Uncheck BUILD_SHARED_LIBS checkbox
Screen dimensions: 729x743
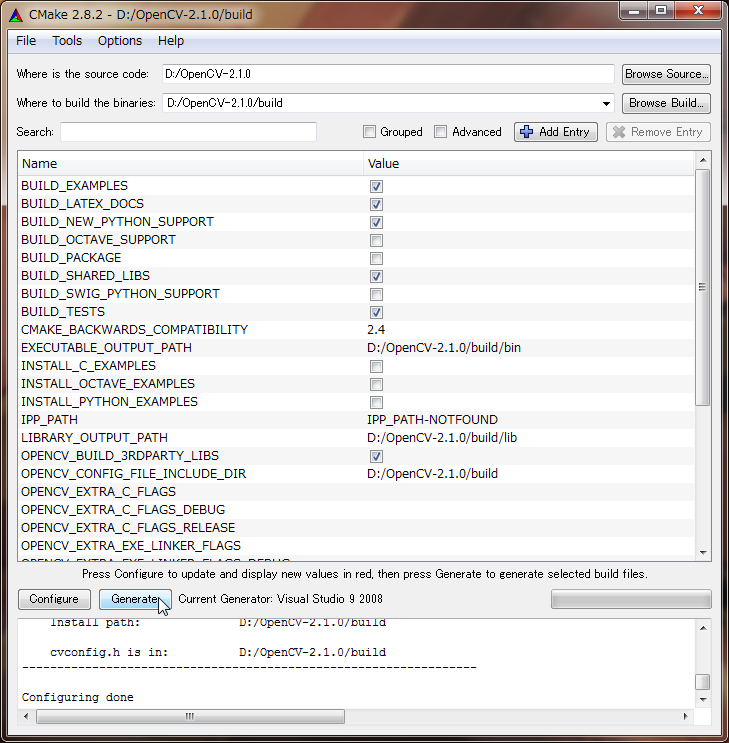(376, 276)
